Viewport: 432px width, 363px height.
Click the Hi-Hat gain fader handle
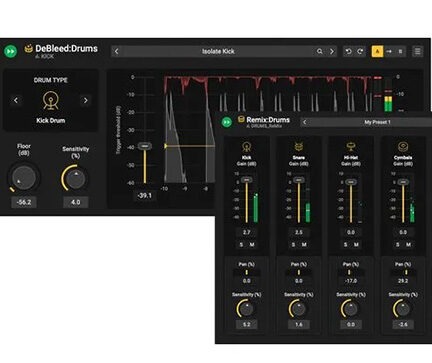[351, 182]
